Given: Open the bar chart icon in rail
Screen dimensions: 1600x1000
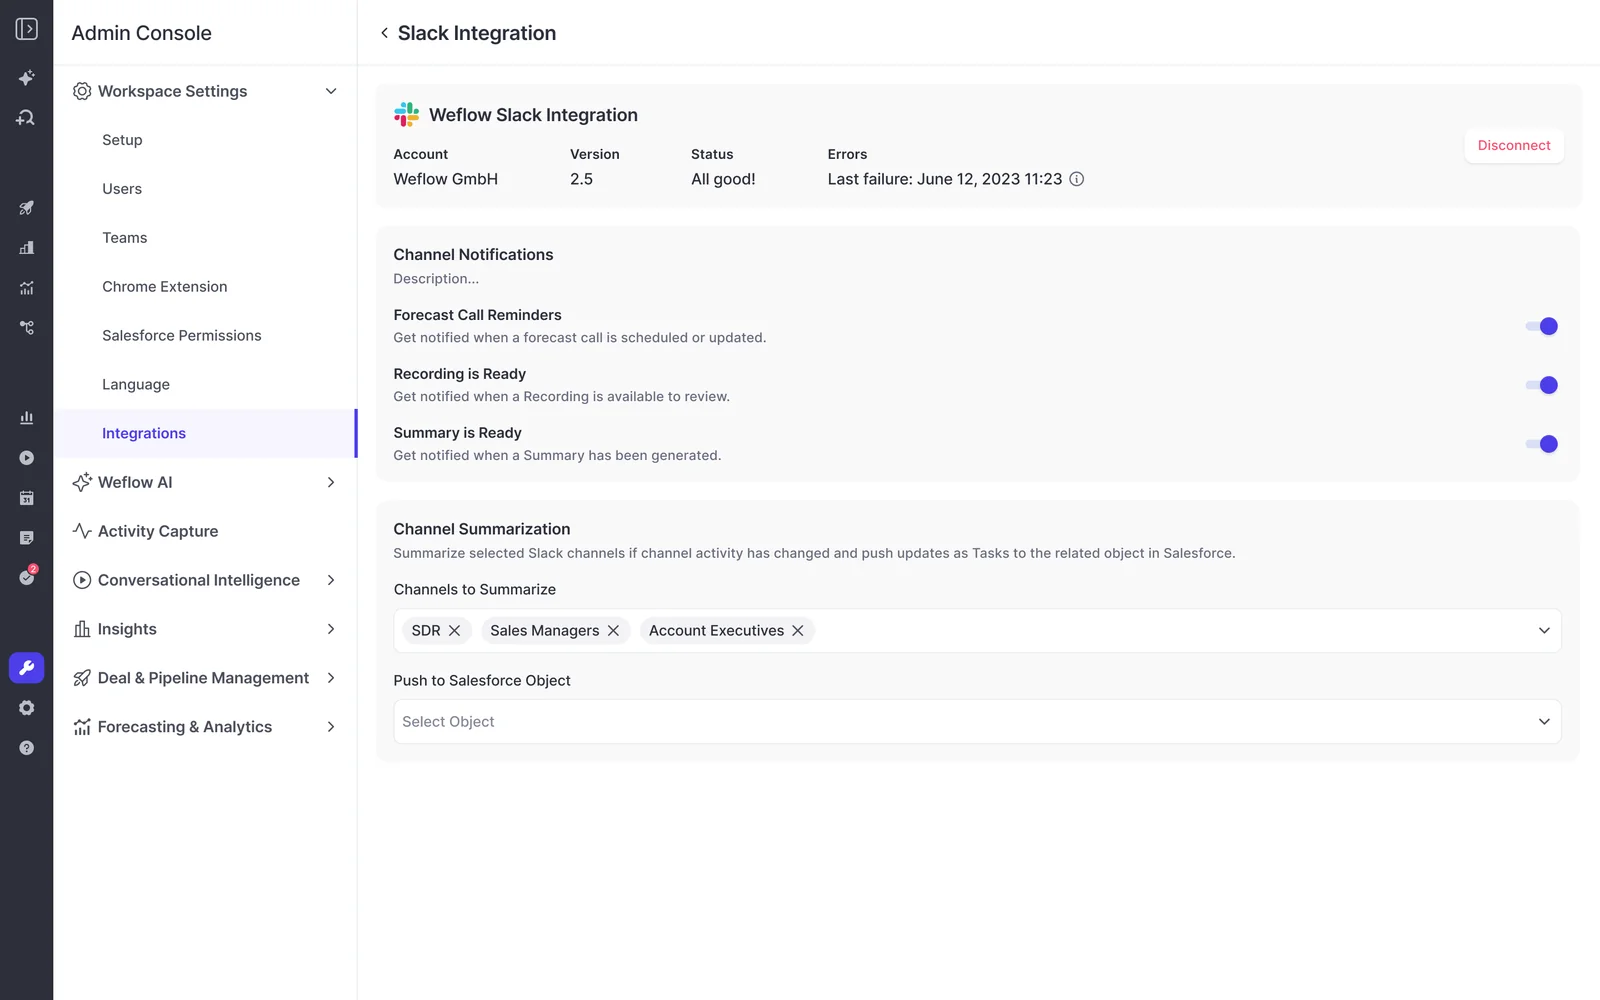Looking at the screenshot, I should pos(27,418).
